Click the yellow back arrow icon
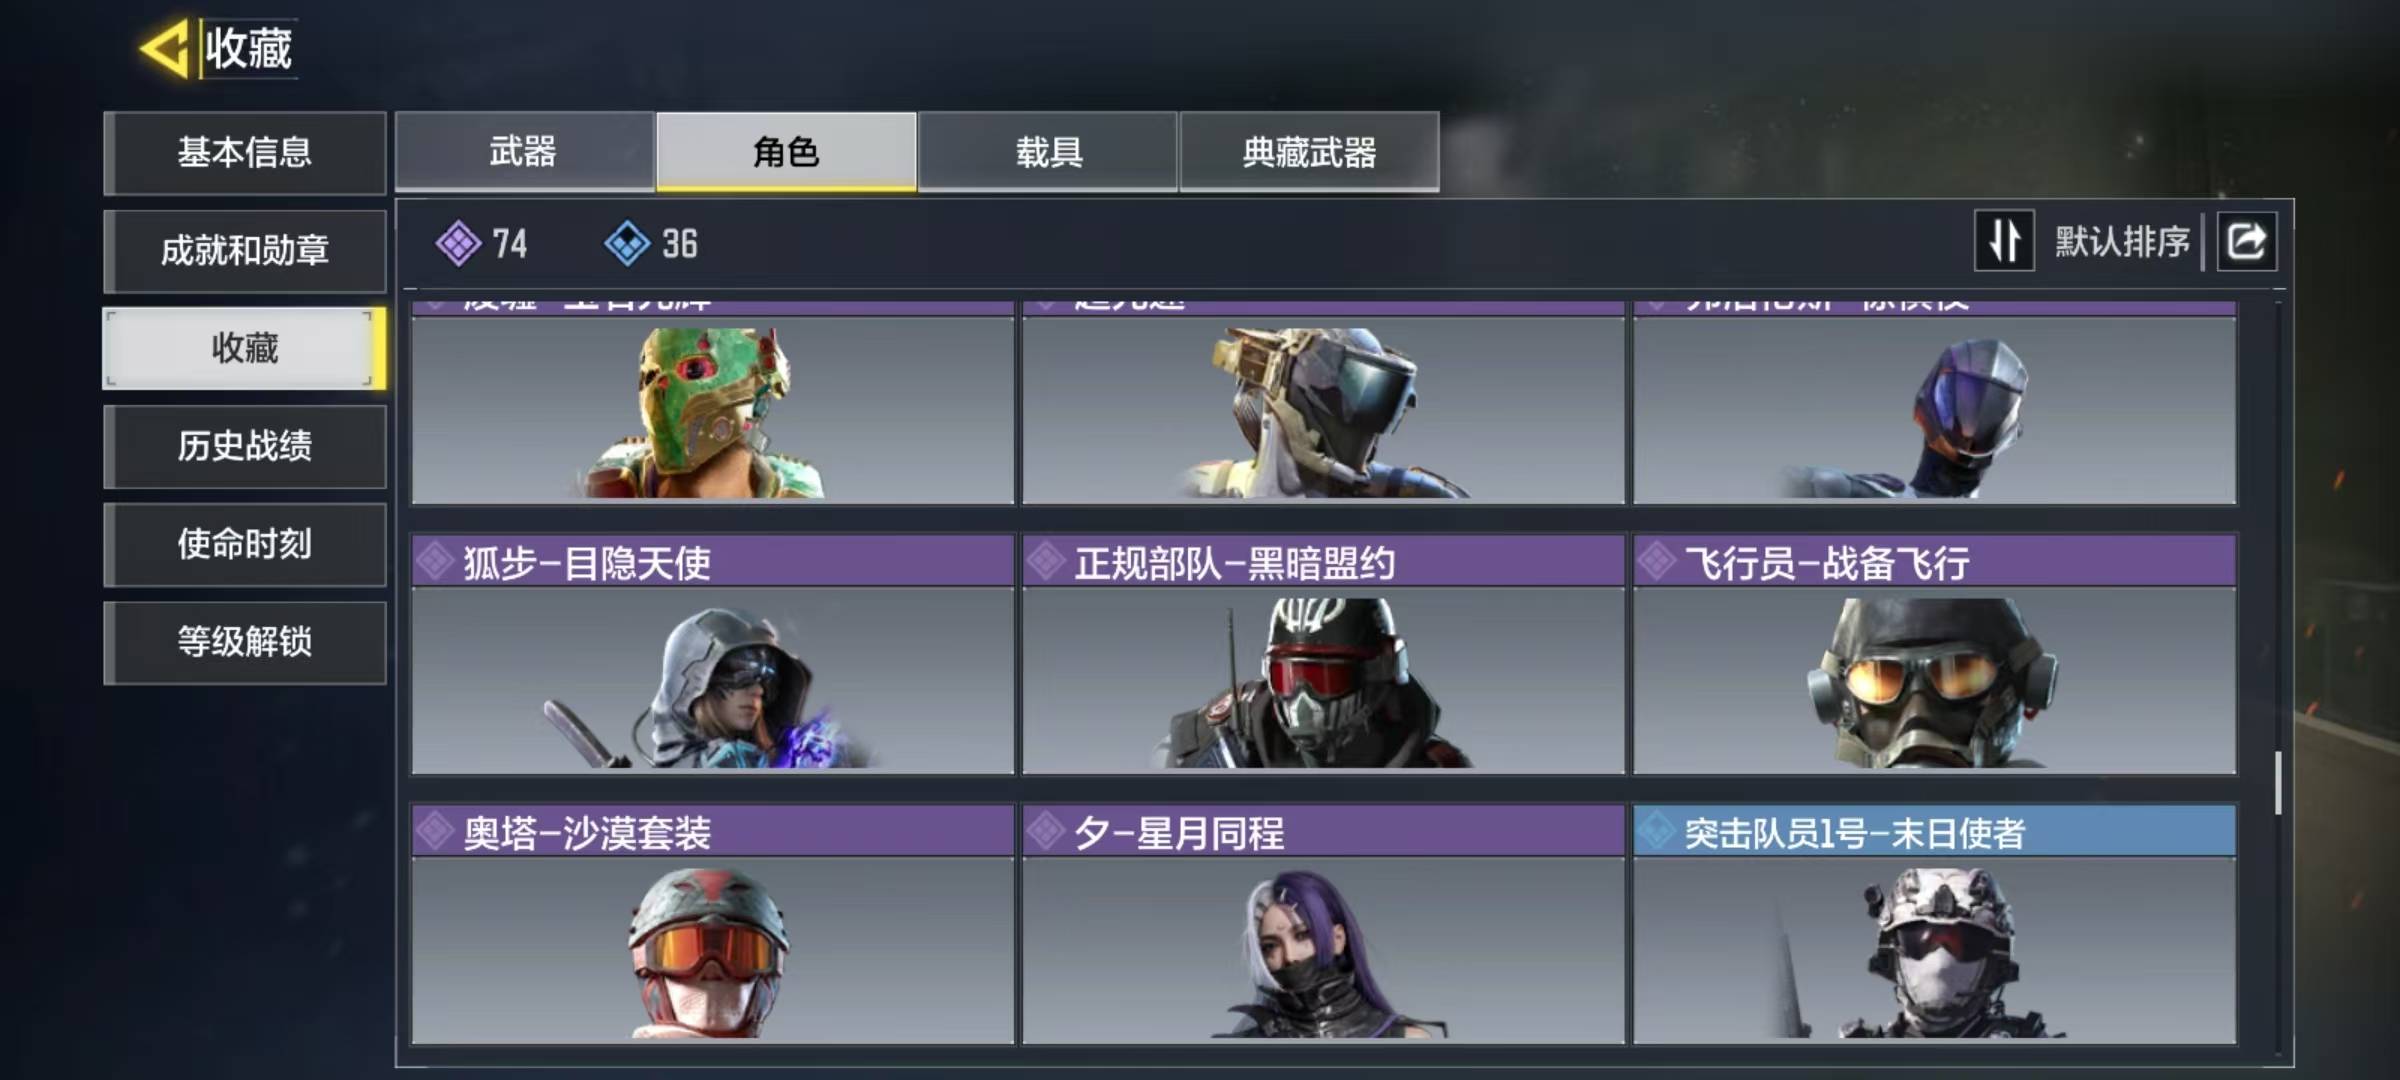This screenshot has width=2400, height=1080. (x=165, y=48)
